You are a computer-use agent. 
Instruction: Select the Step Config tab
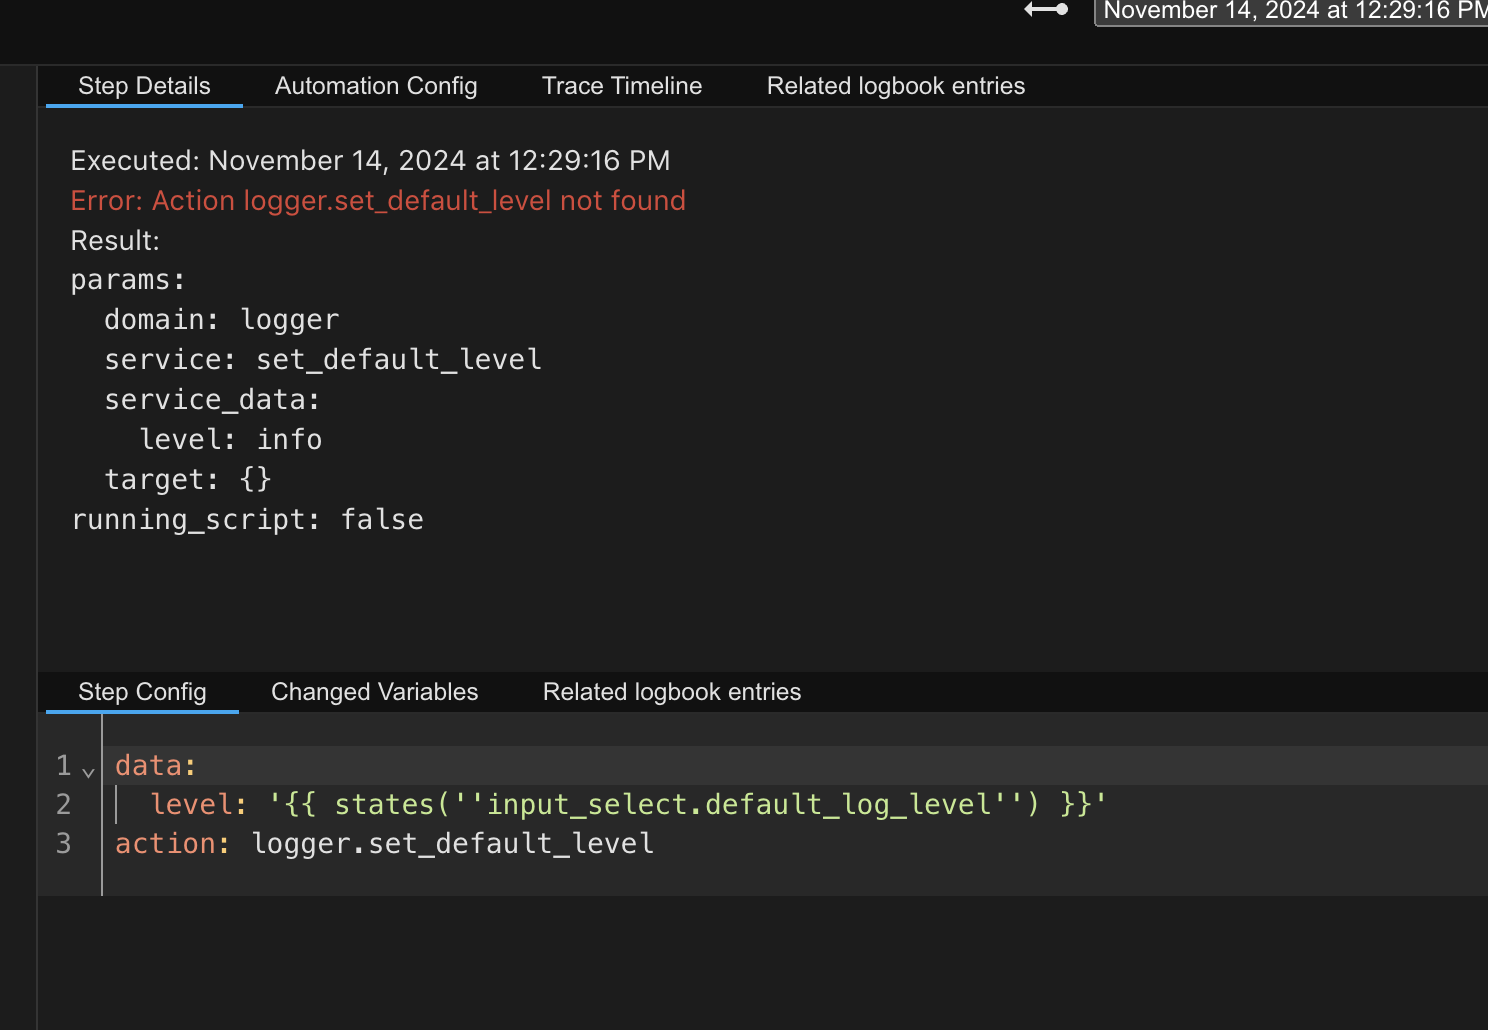coord(142,692)
